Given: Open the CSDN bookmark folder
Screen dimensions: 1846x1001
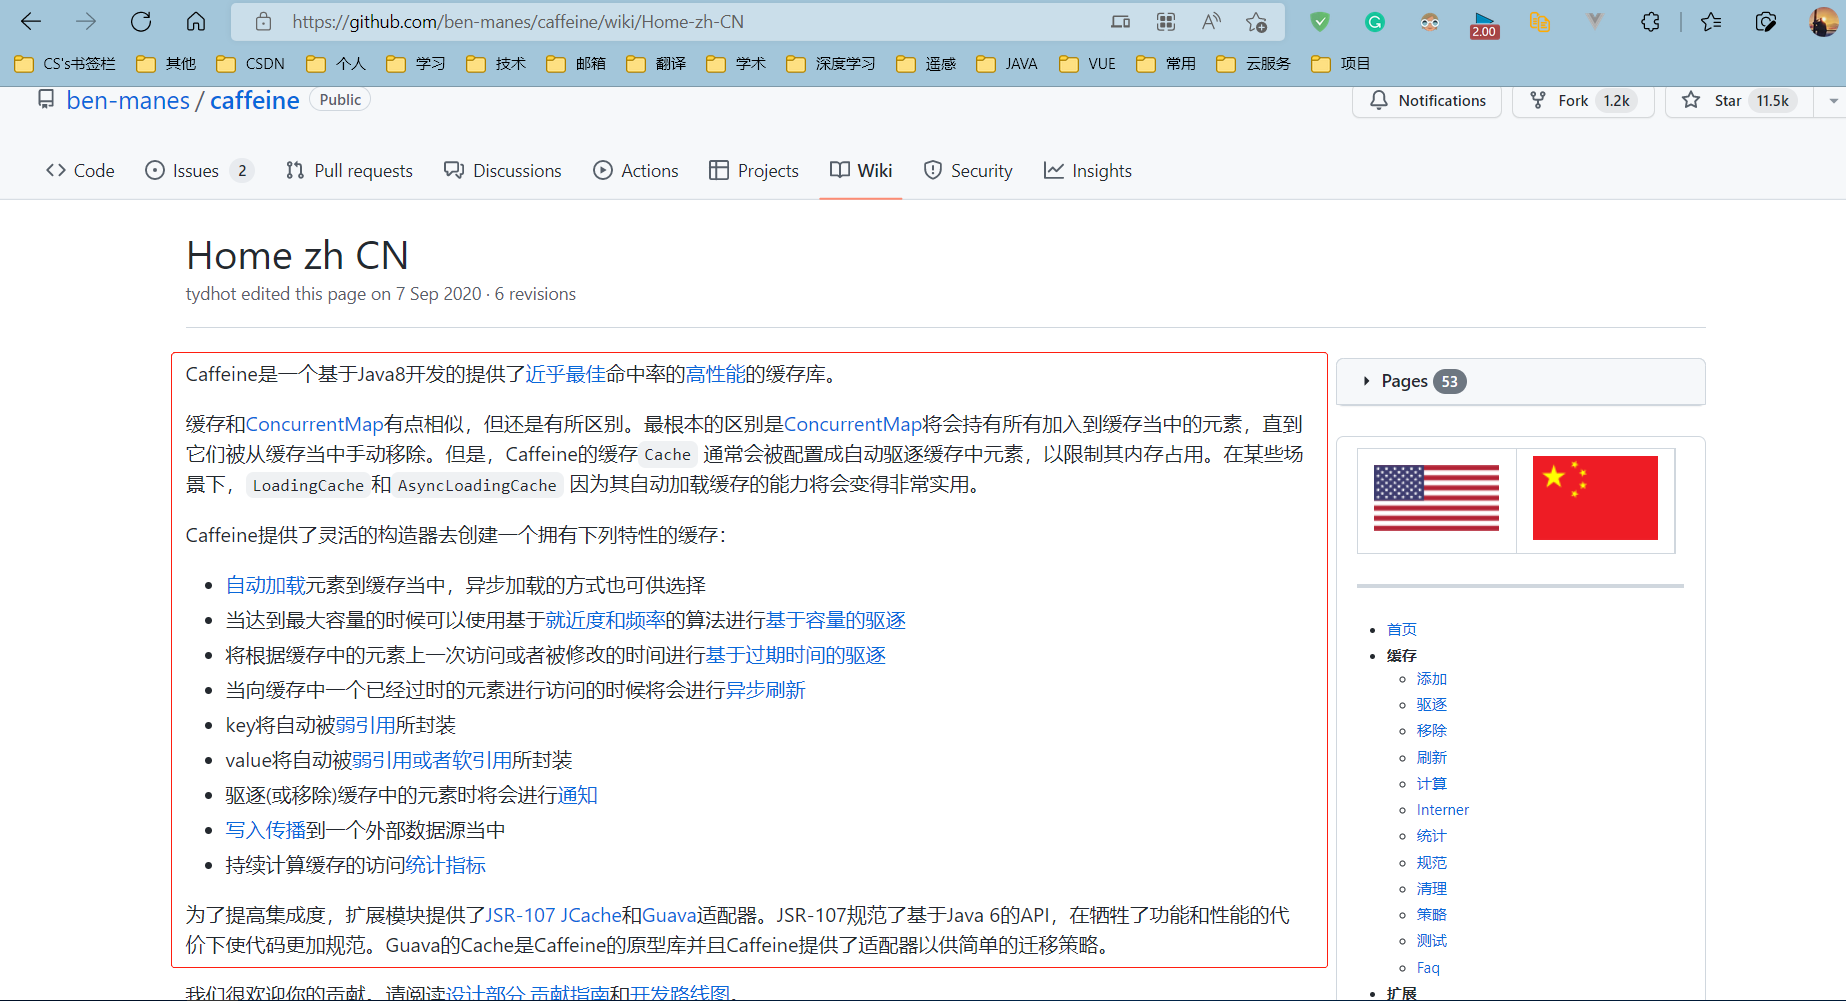Looking at the screenshot, I should (251, 64).
